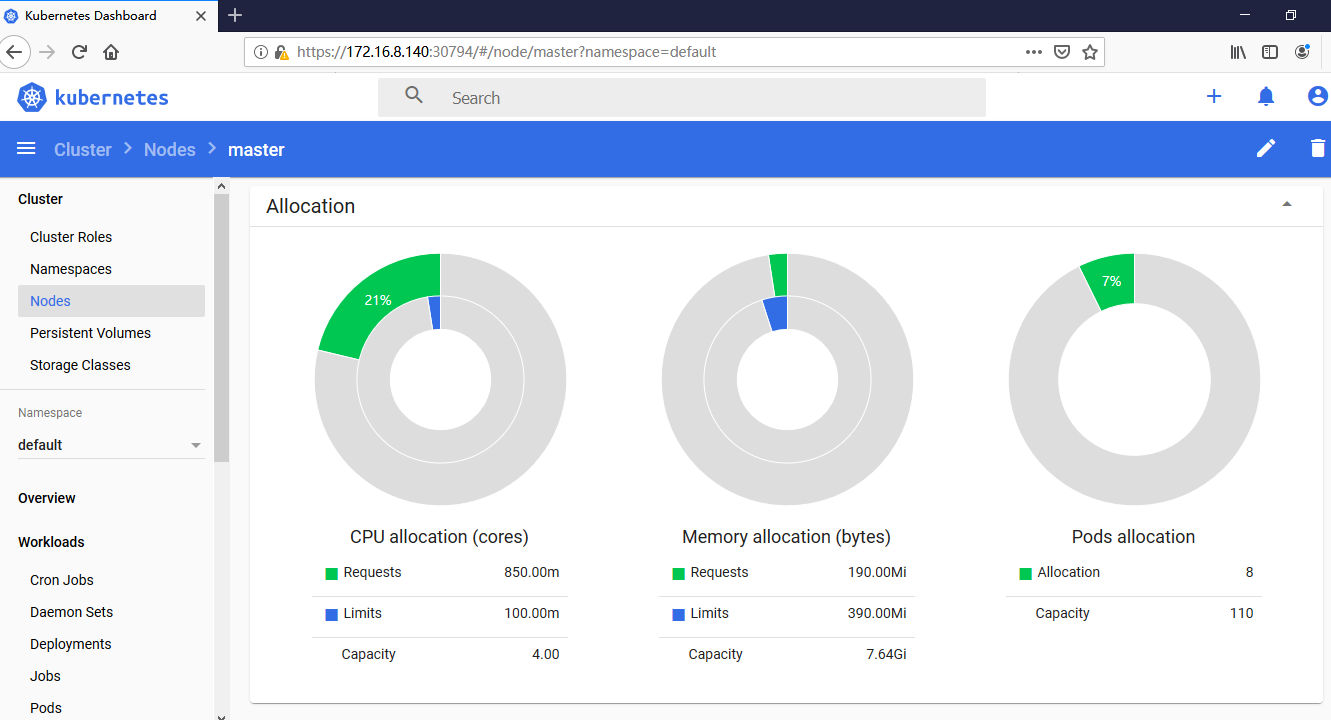Click the insecure connection lock warning icon

tap(281, 52)
